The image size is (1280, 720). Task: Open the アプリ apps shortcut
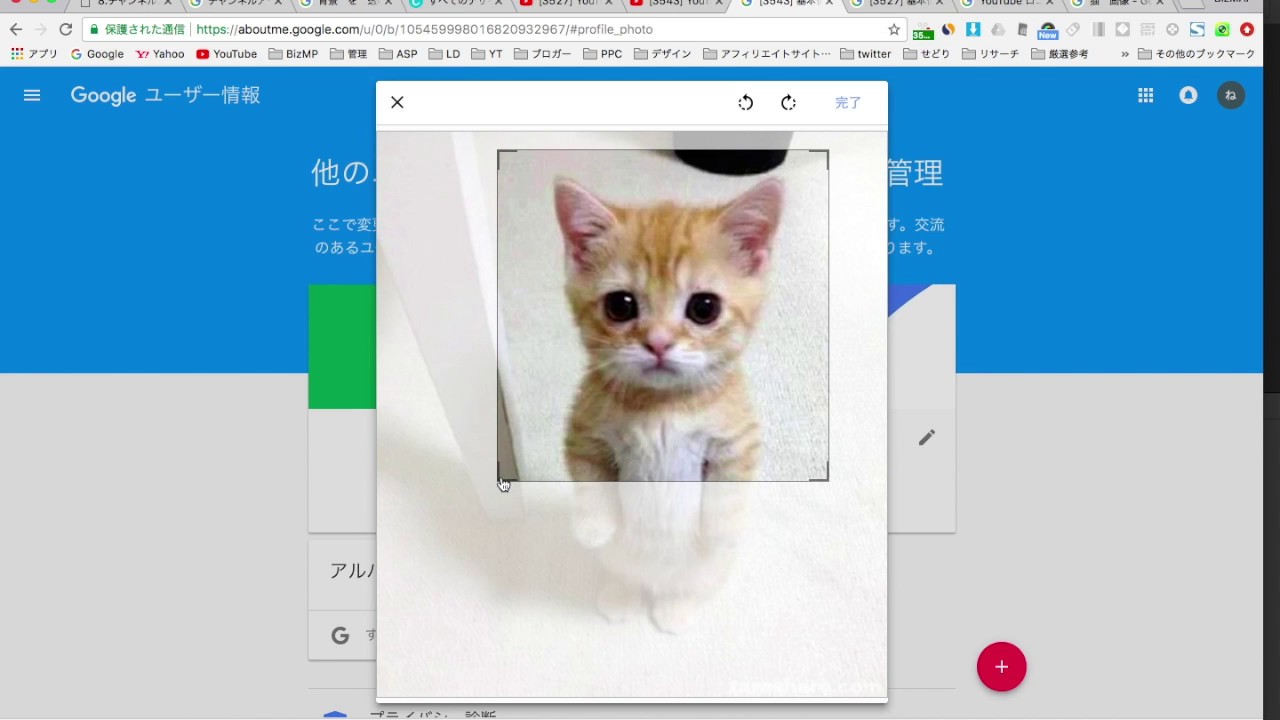[x=34, y=54]
